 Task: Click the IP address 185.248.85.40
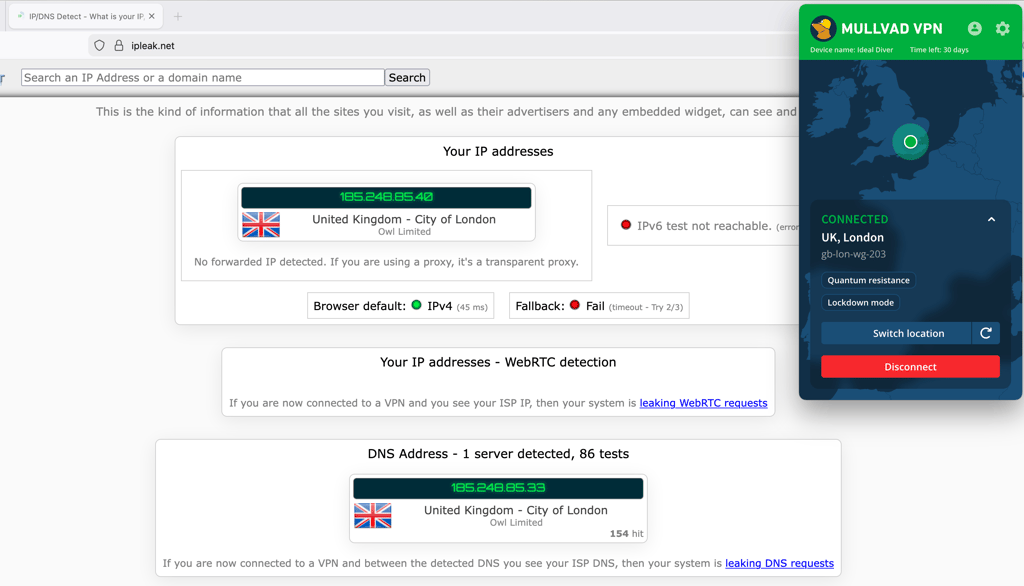click(386, 197)
